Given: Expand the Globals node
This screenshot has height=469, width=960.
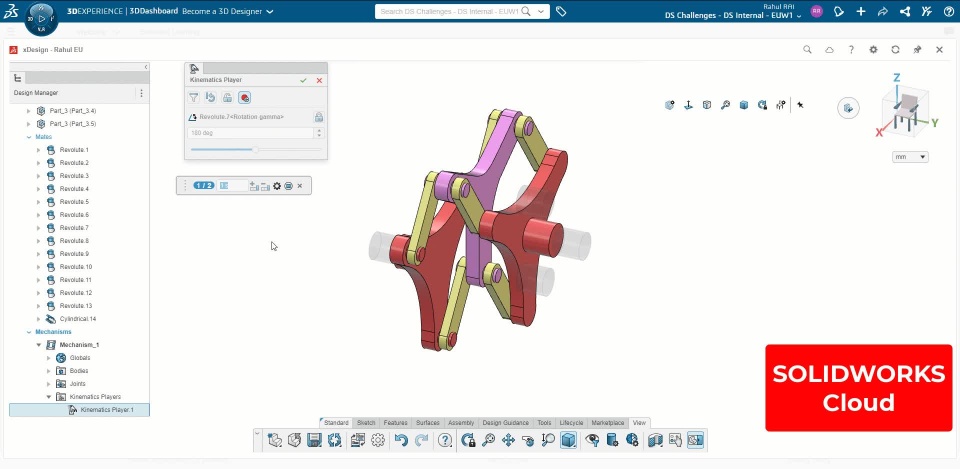Looking at the screenshot, I should (x=49, y=358).
